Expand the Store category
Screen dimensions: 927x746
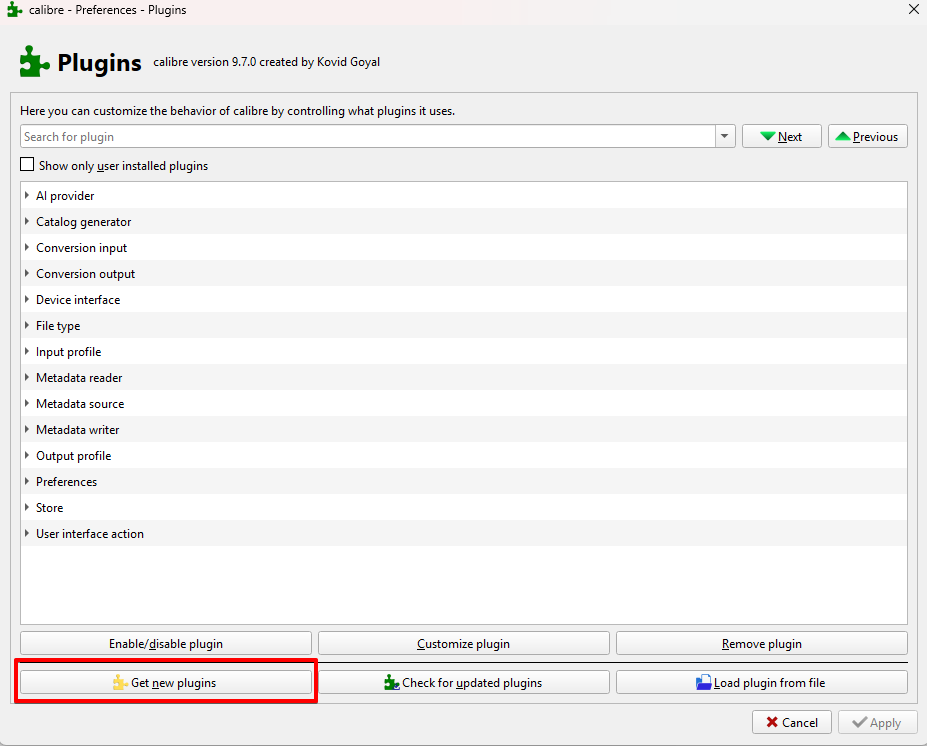tap(27, 507)
